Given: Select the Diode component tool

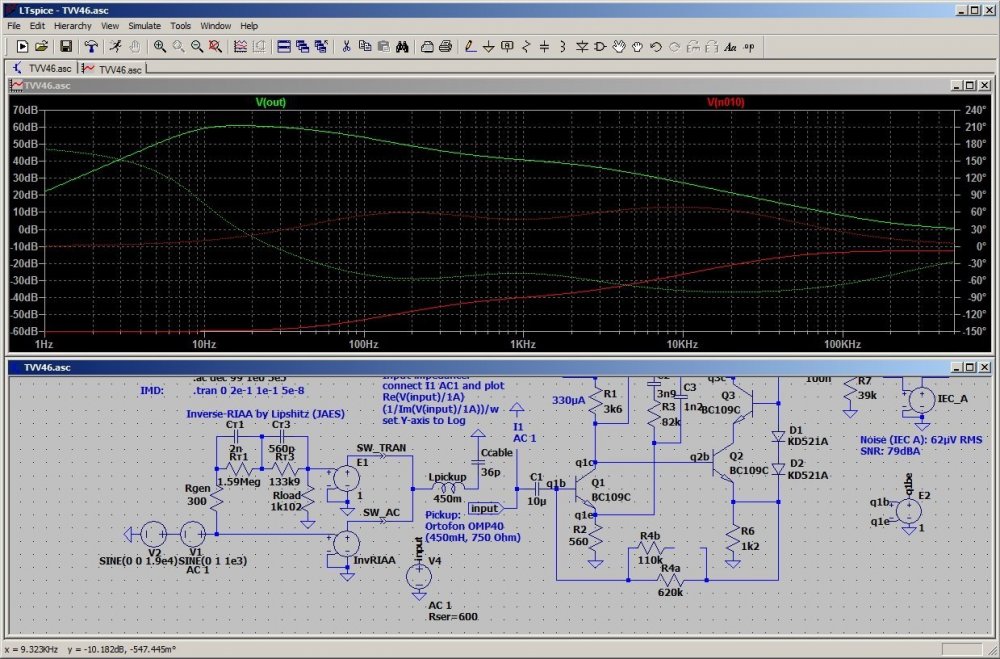Looking at the screenshot, I should point(582,47).
